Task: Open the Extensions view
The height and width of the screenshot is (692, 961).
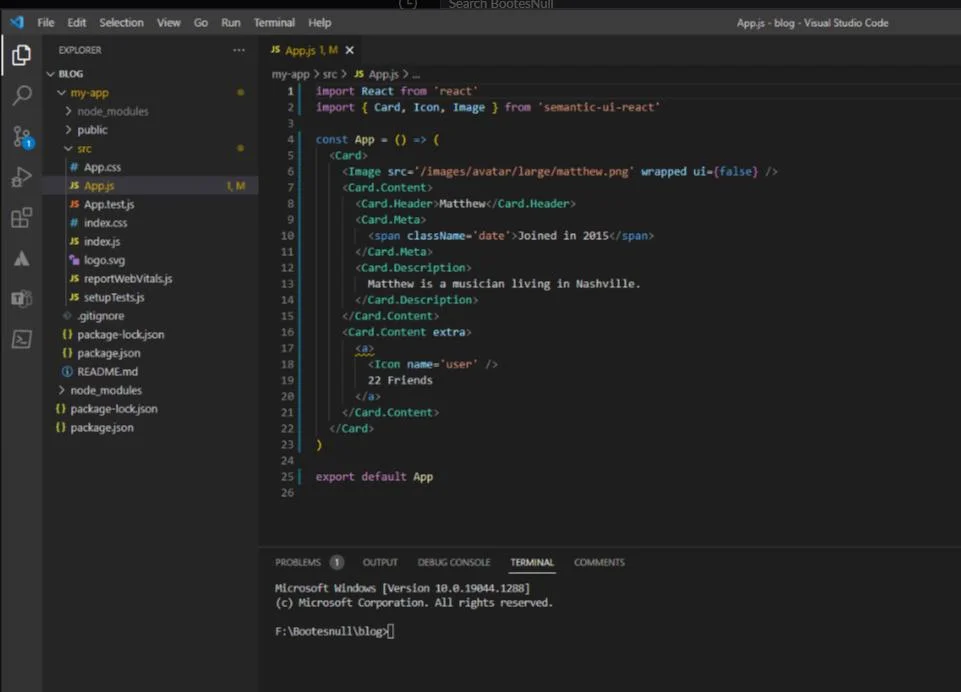Action: pos(21,218)
